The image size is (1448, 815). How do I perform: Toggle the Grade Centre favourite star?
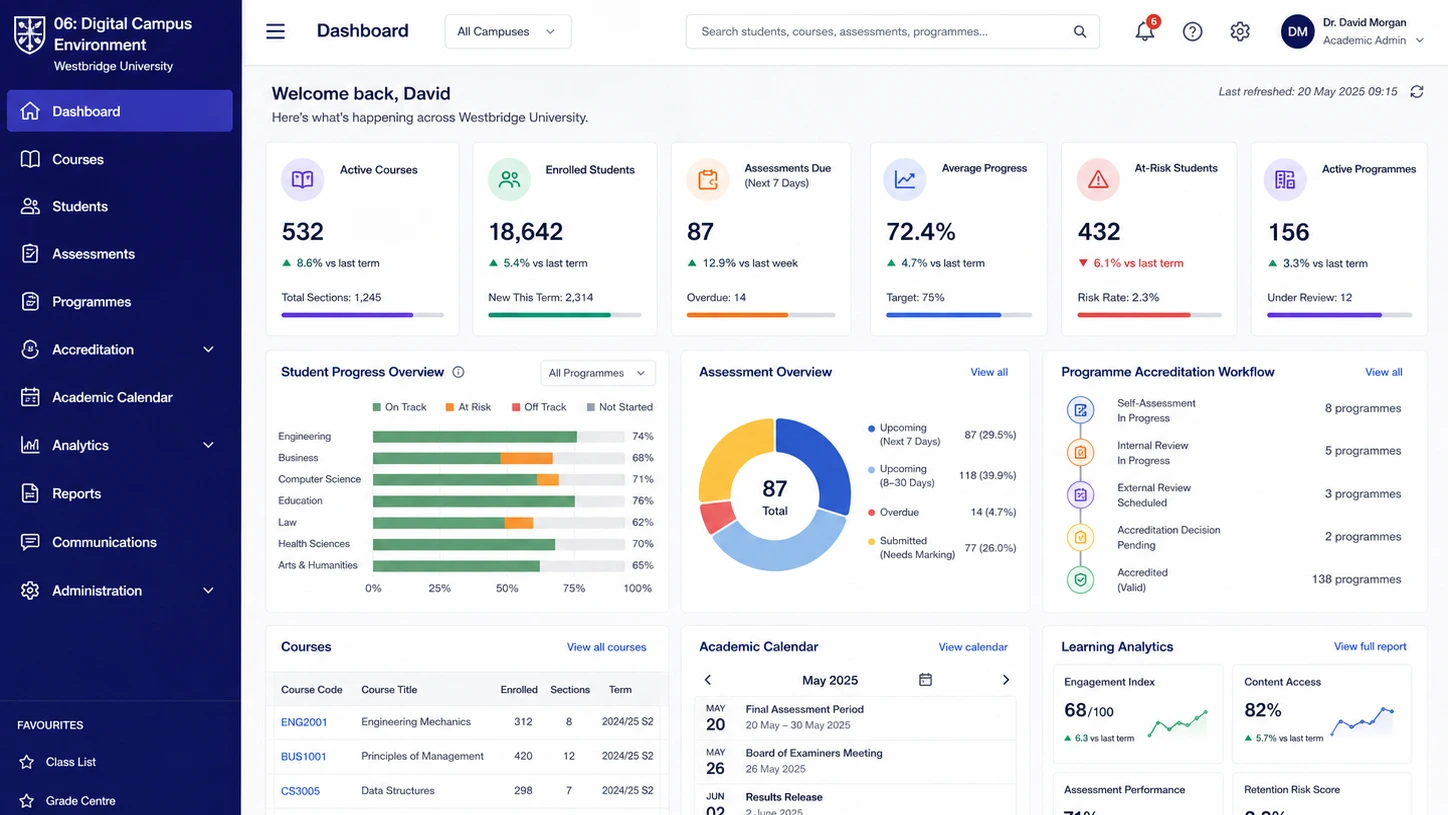tap(27, 801)
